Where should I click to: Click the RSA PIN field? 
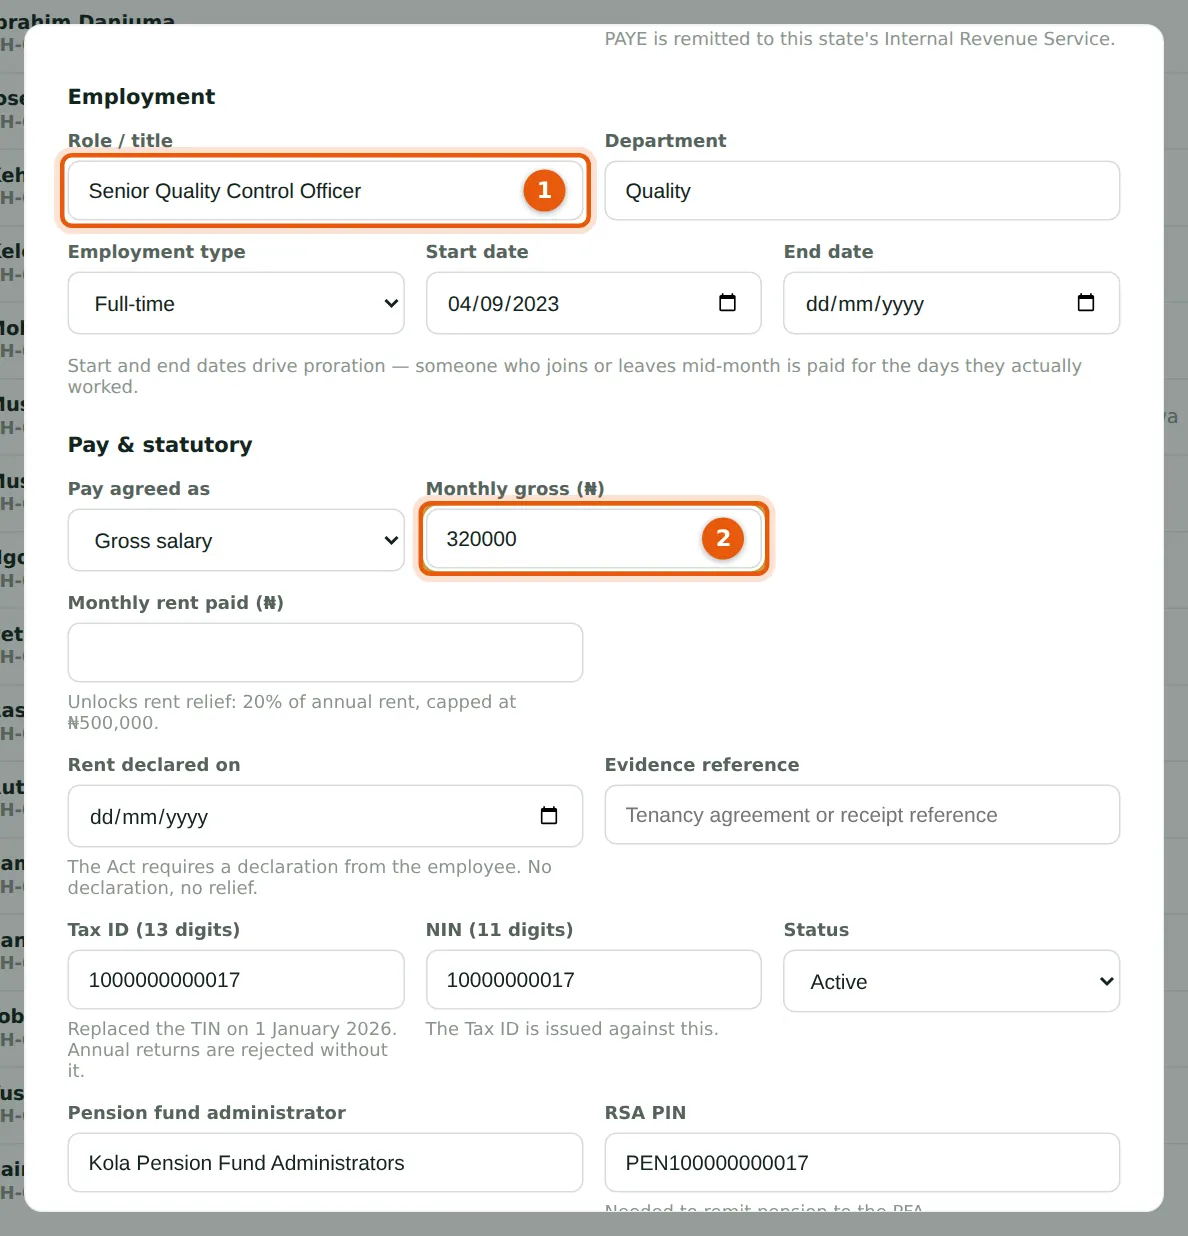pyautogui.click(x=862, y=1162)
